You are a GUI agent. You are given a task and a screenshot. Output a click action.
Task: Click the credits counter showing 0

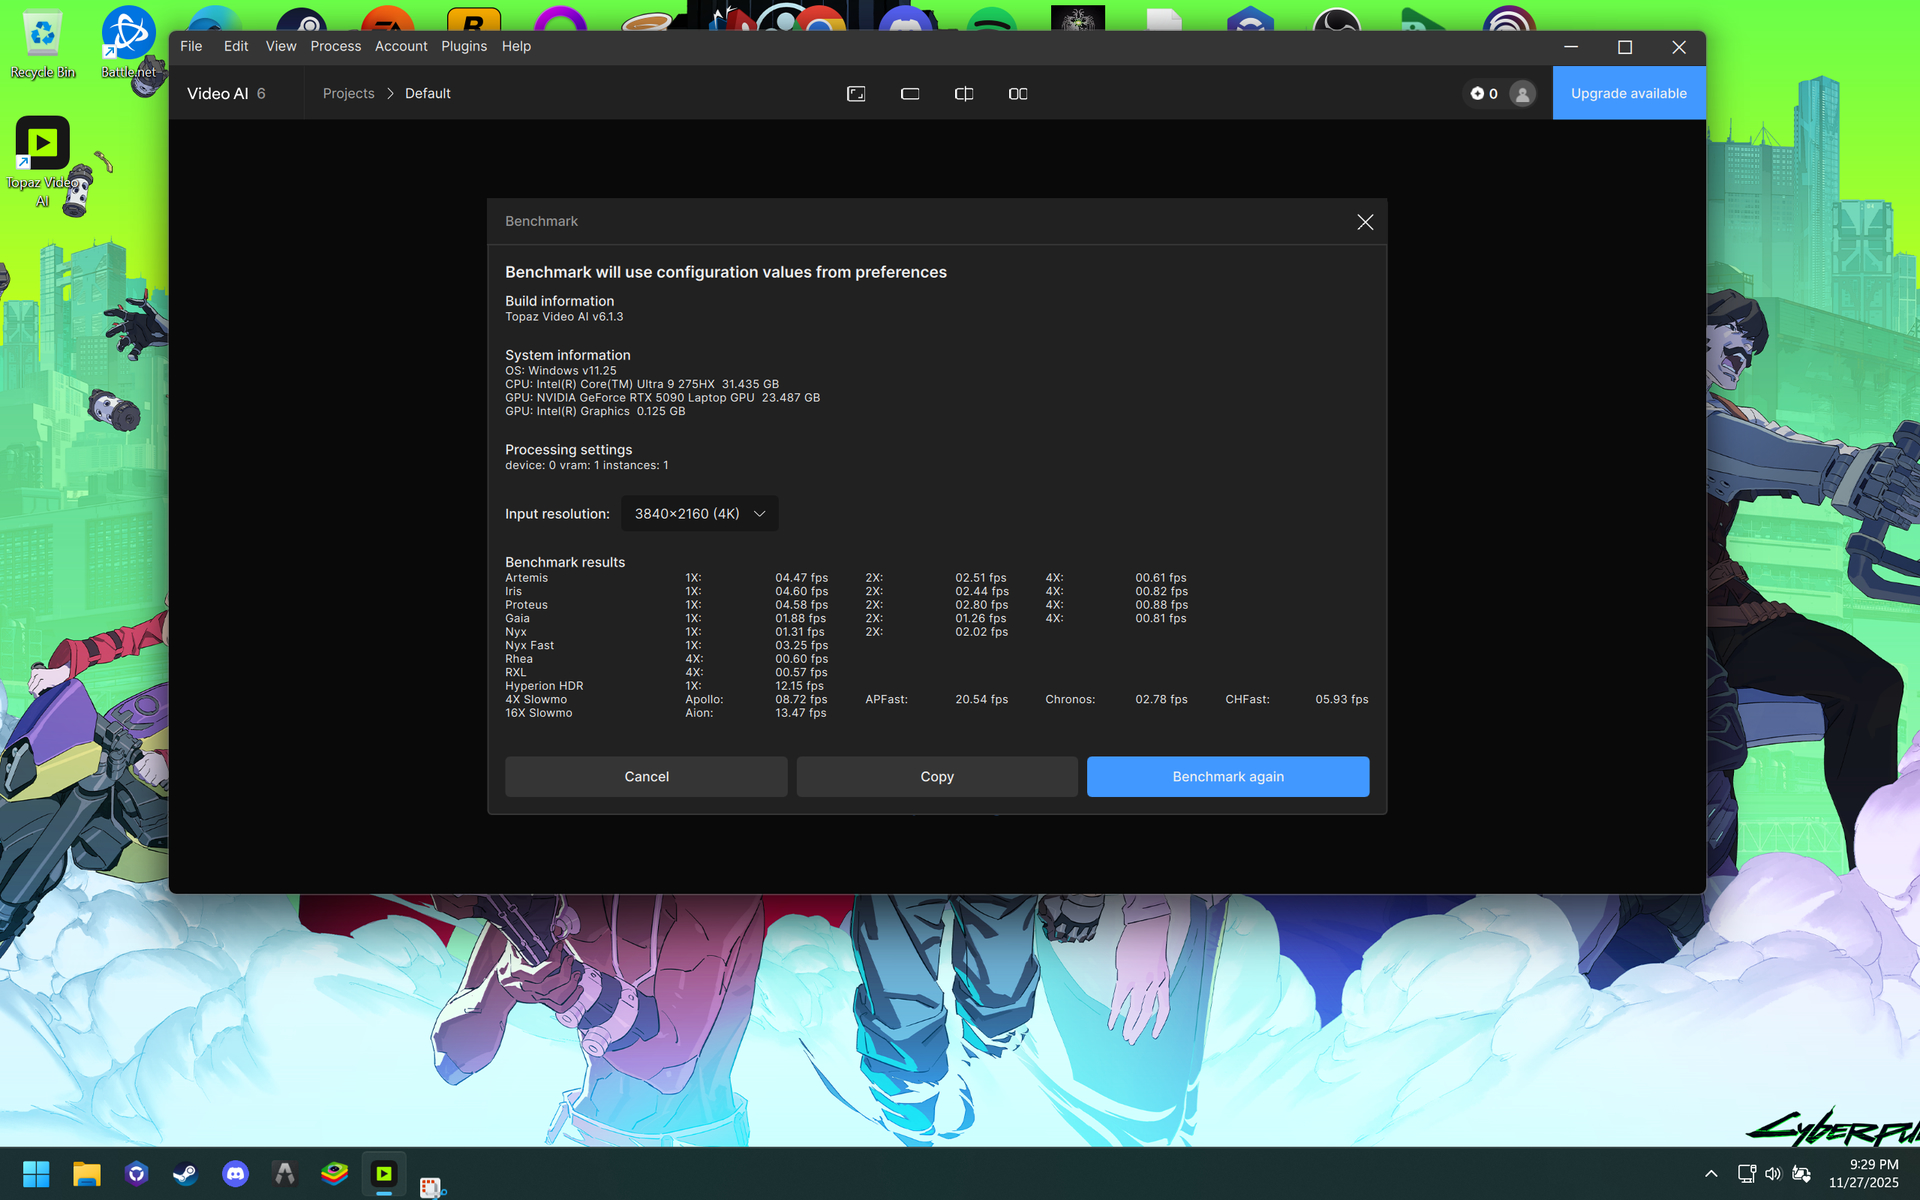[1485, 93]
